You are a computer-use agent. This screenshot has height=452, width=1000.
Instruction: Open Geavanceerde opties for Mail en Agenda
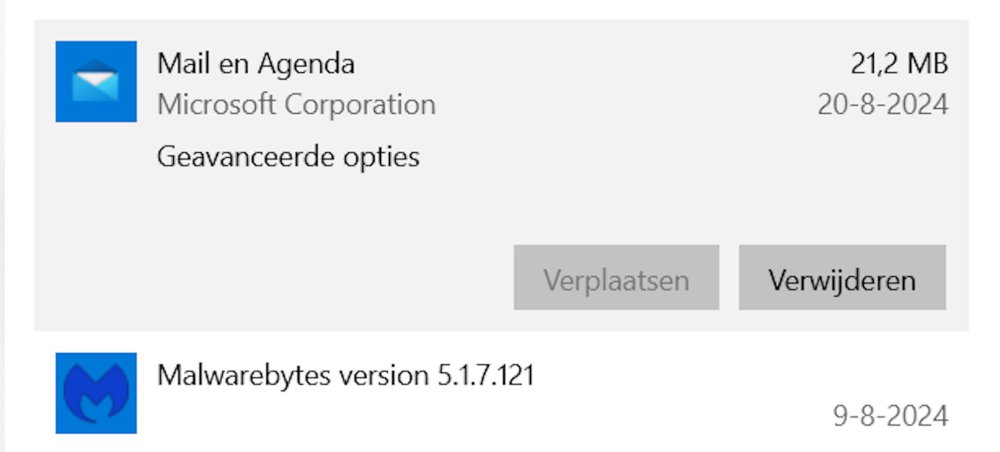(x=288, y=157)
